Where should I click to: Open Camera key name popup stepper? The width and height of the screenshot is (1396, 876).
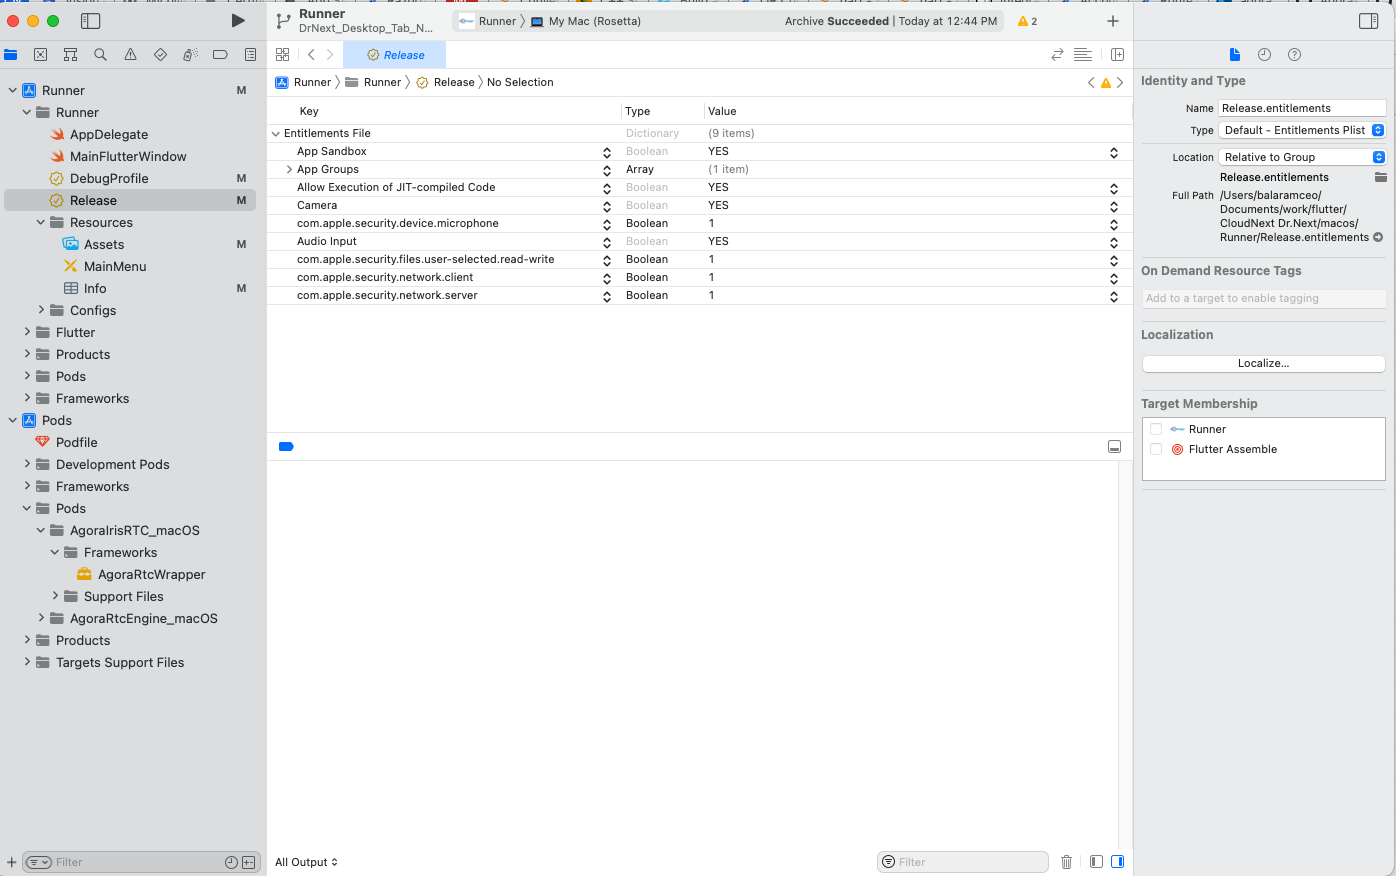(606, 206)
